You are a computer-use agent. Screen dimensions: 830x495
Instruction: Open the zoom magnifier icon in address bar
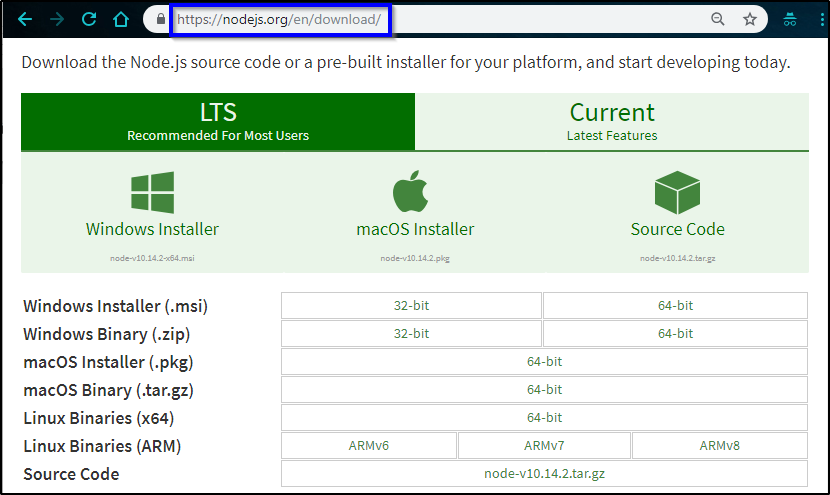pos(717,20)
